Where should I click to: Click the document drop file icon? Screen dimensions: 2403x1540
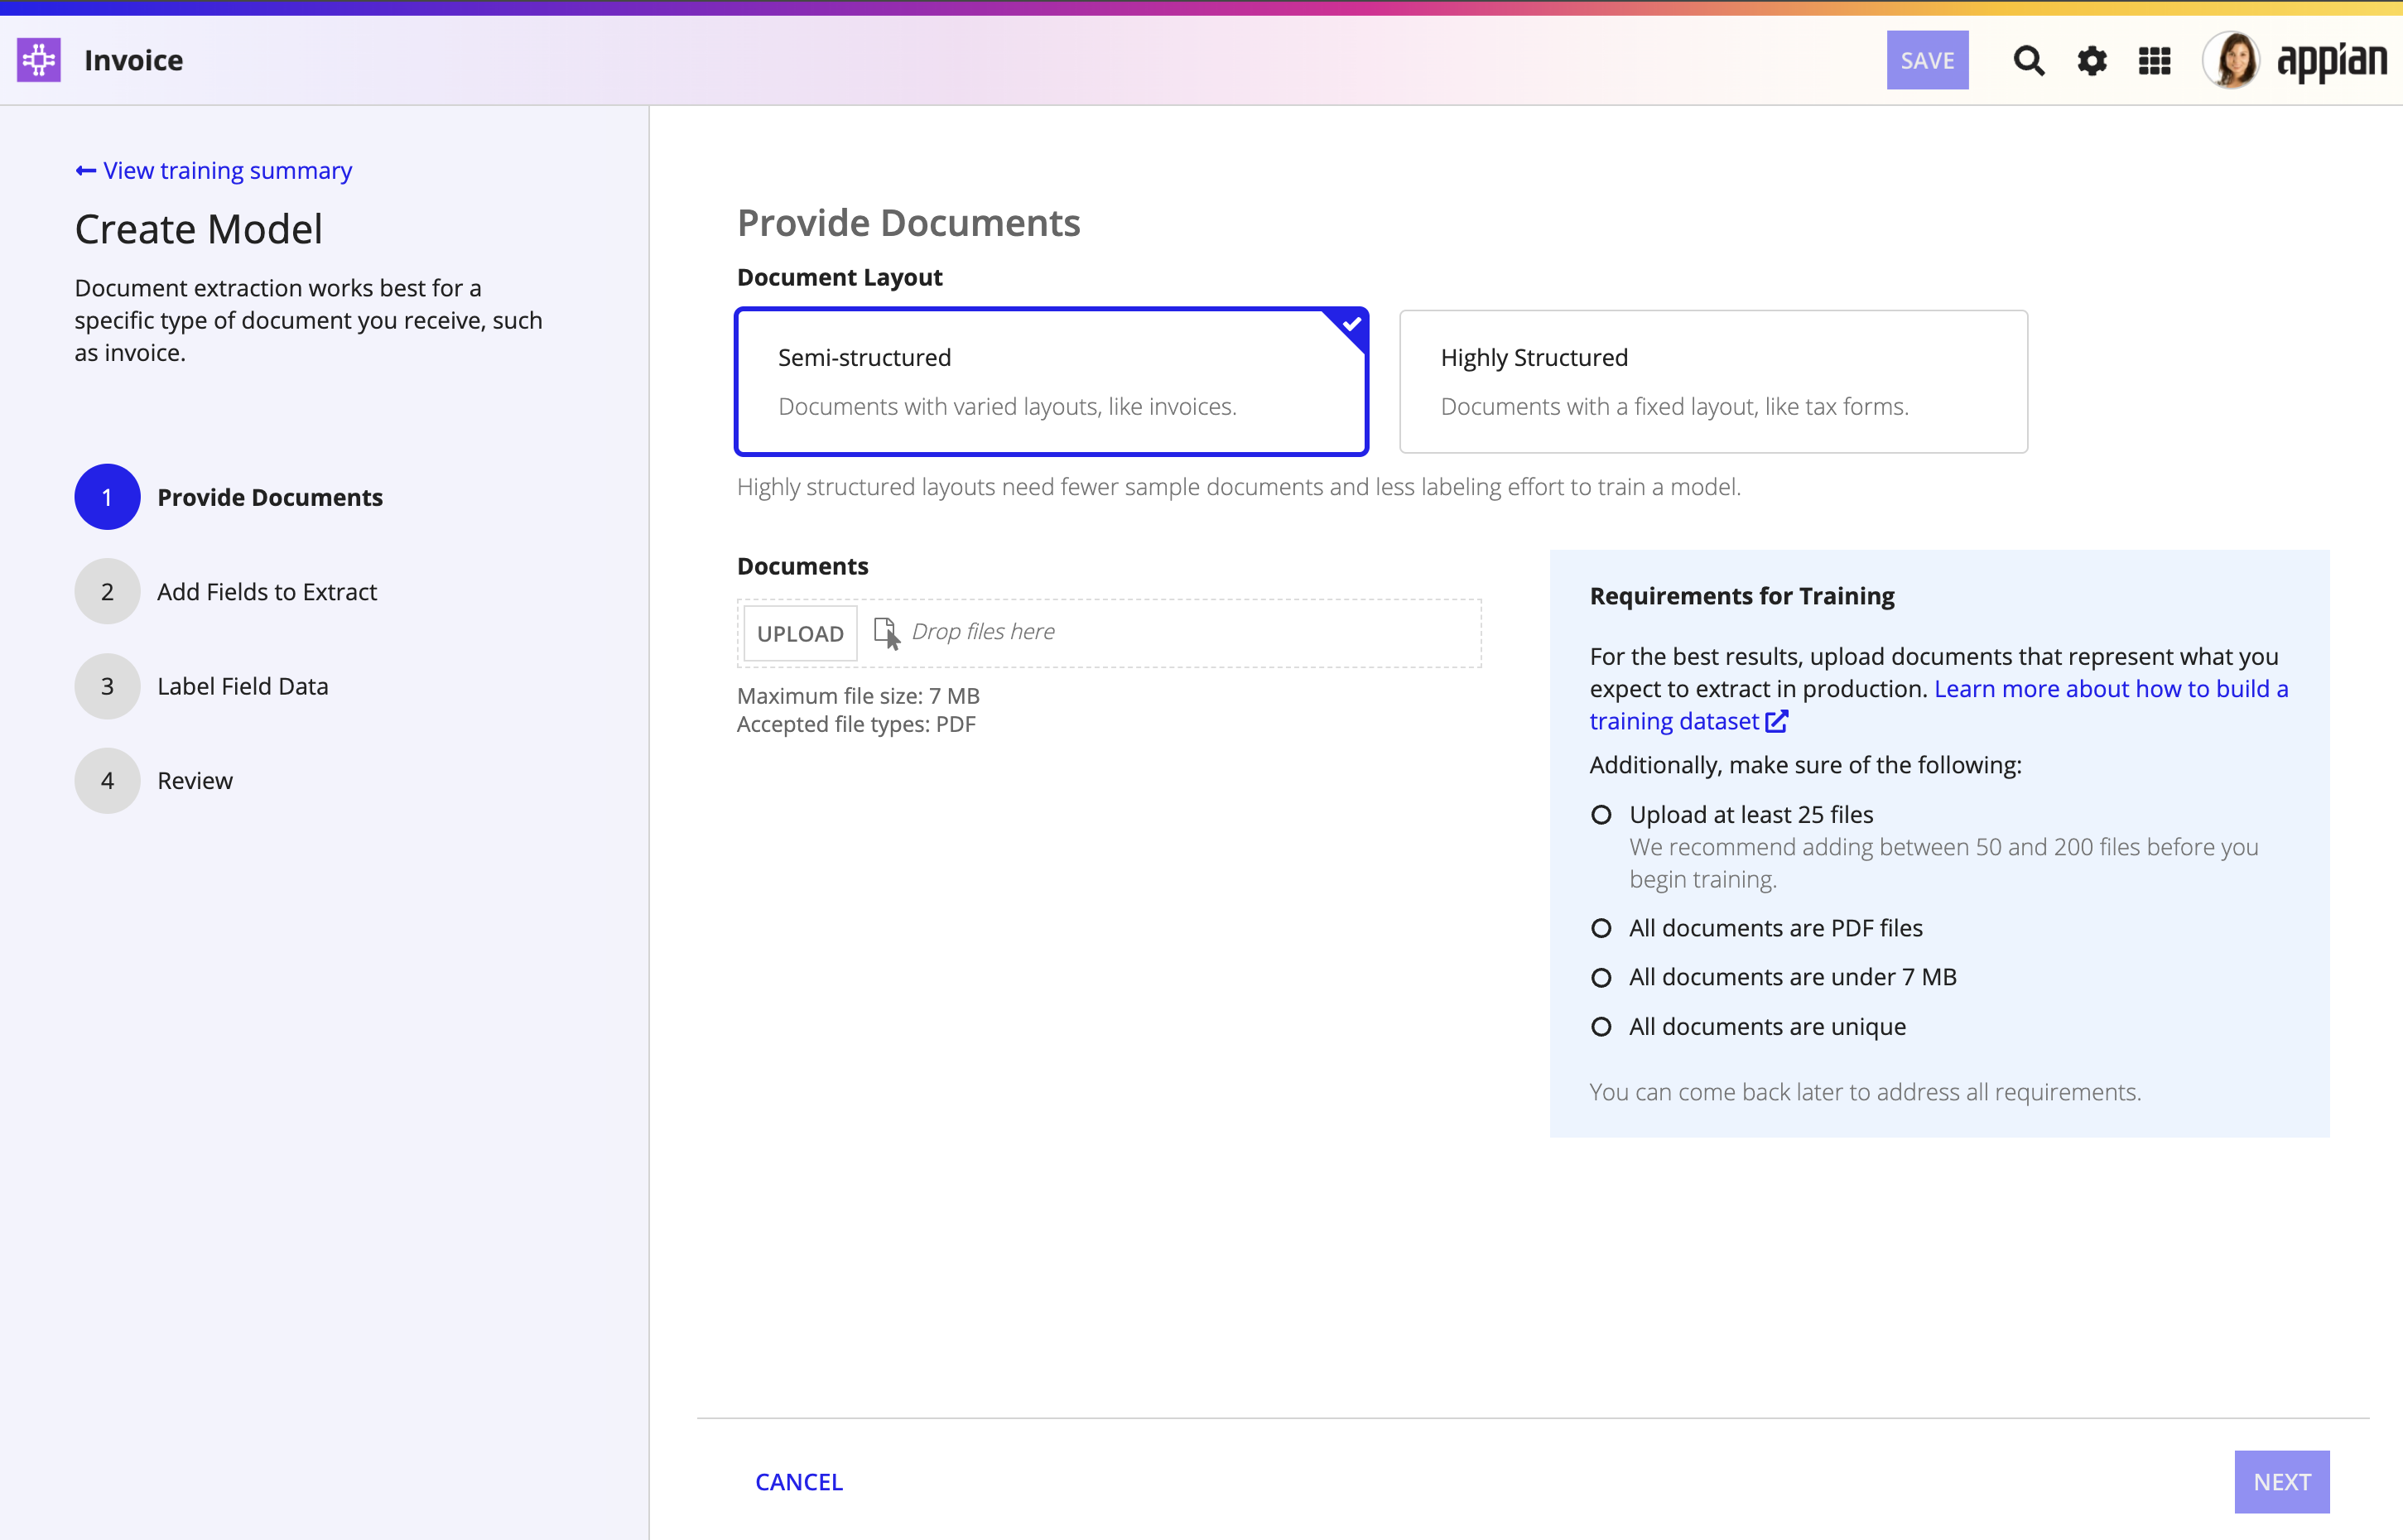886,633
